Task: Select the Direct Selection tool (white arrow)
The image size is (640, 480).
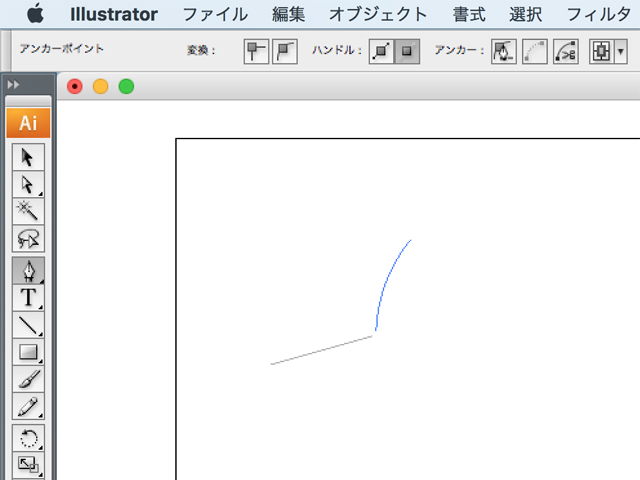Action: pyautogui.click(x=28, y=184)
